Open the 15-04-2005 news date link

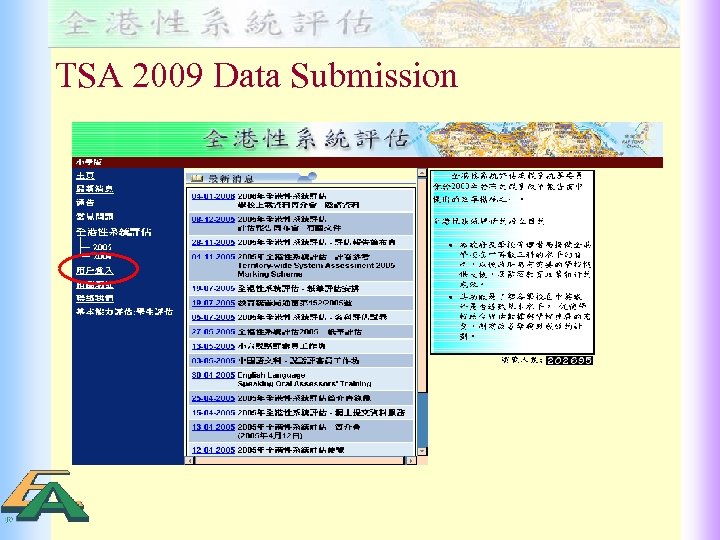tap(213, 412)
